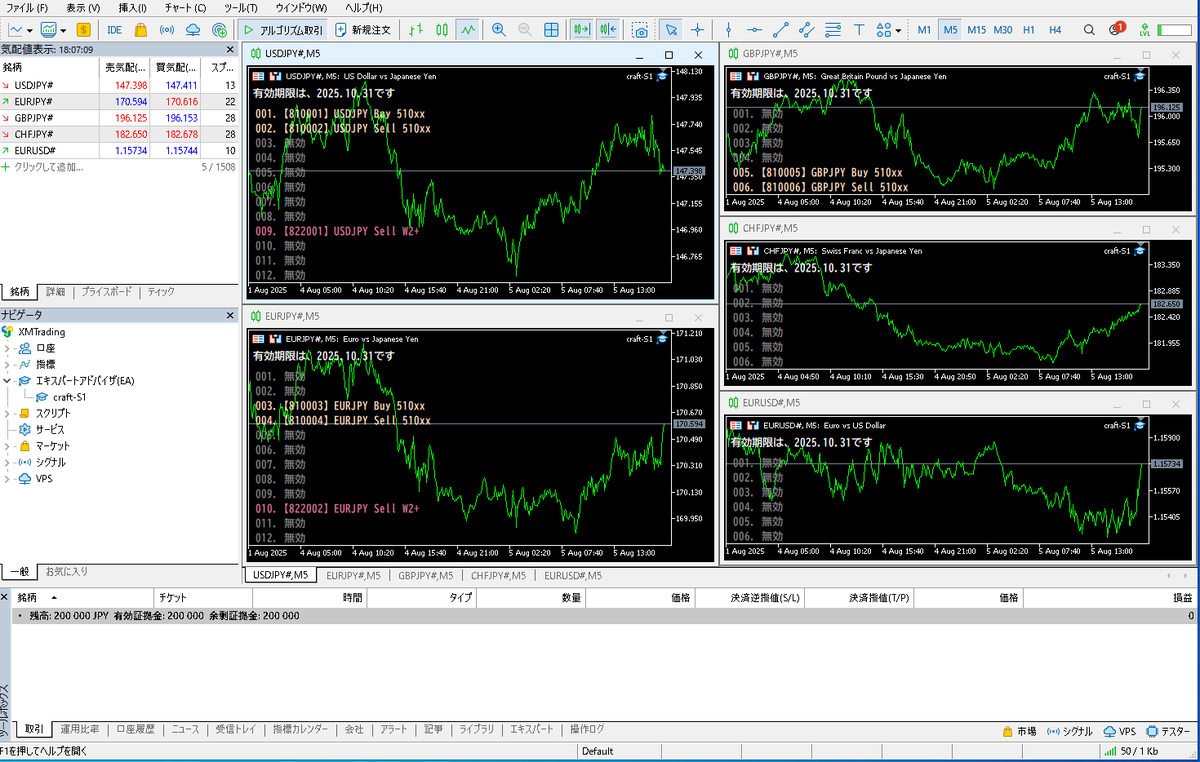
Task: Toggle the cursor arrow selection mode
Action: (x=671, y=30)
